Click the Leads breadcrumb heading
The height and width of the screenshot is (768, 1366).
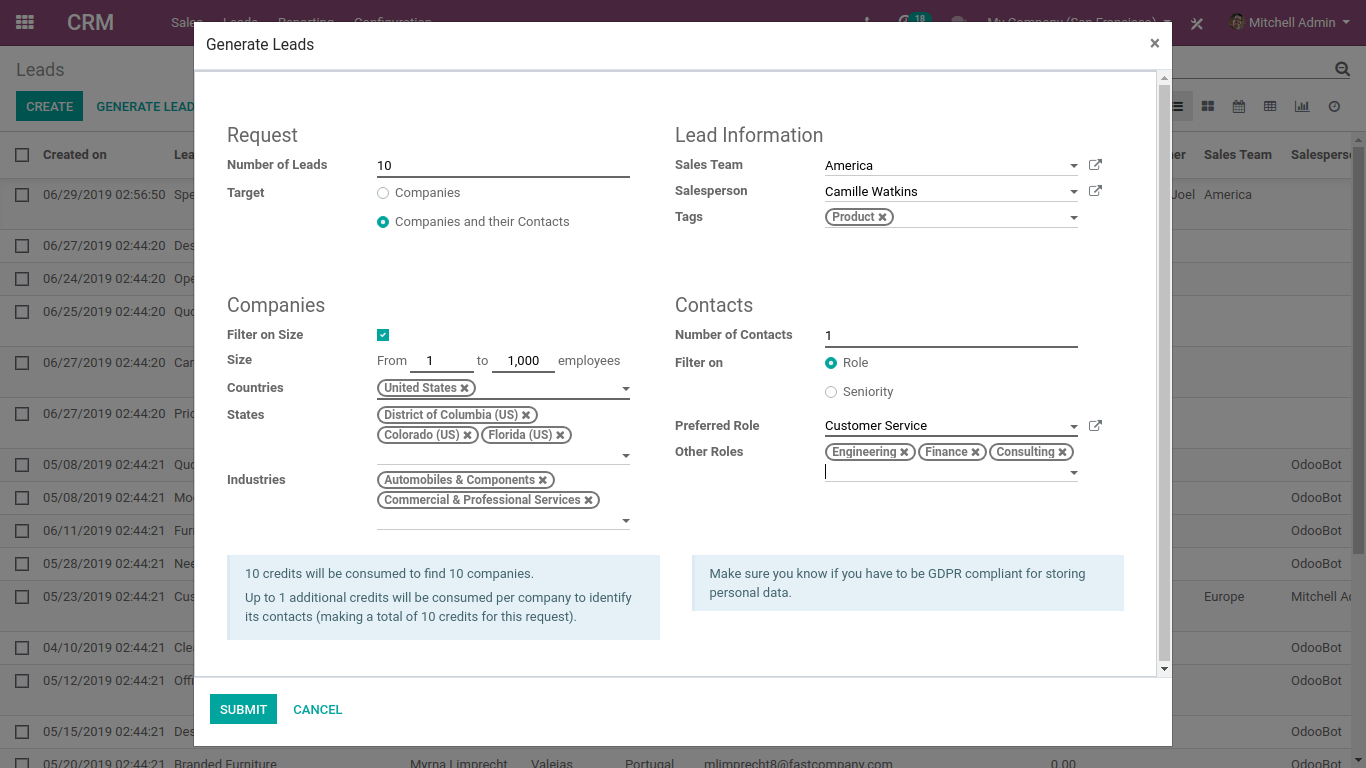pyautogui.click(x=40, y=70)
